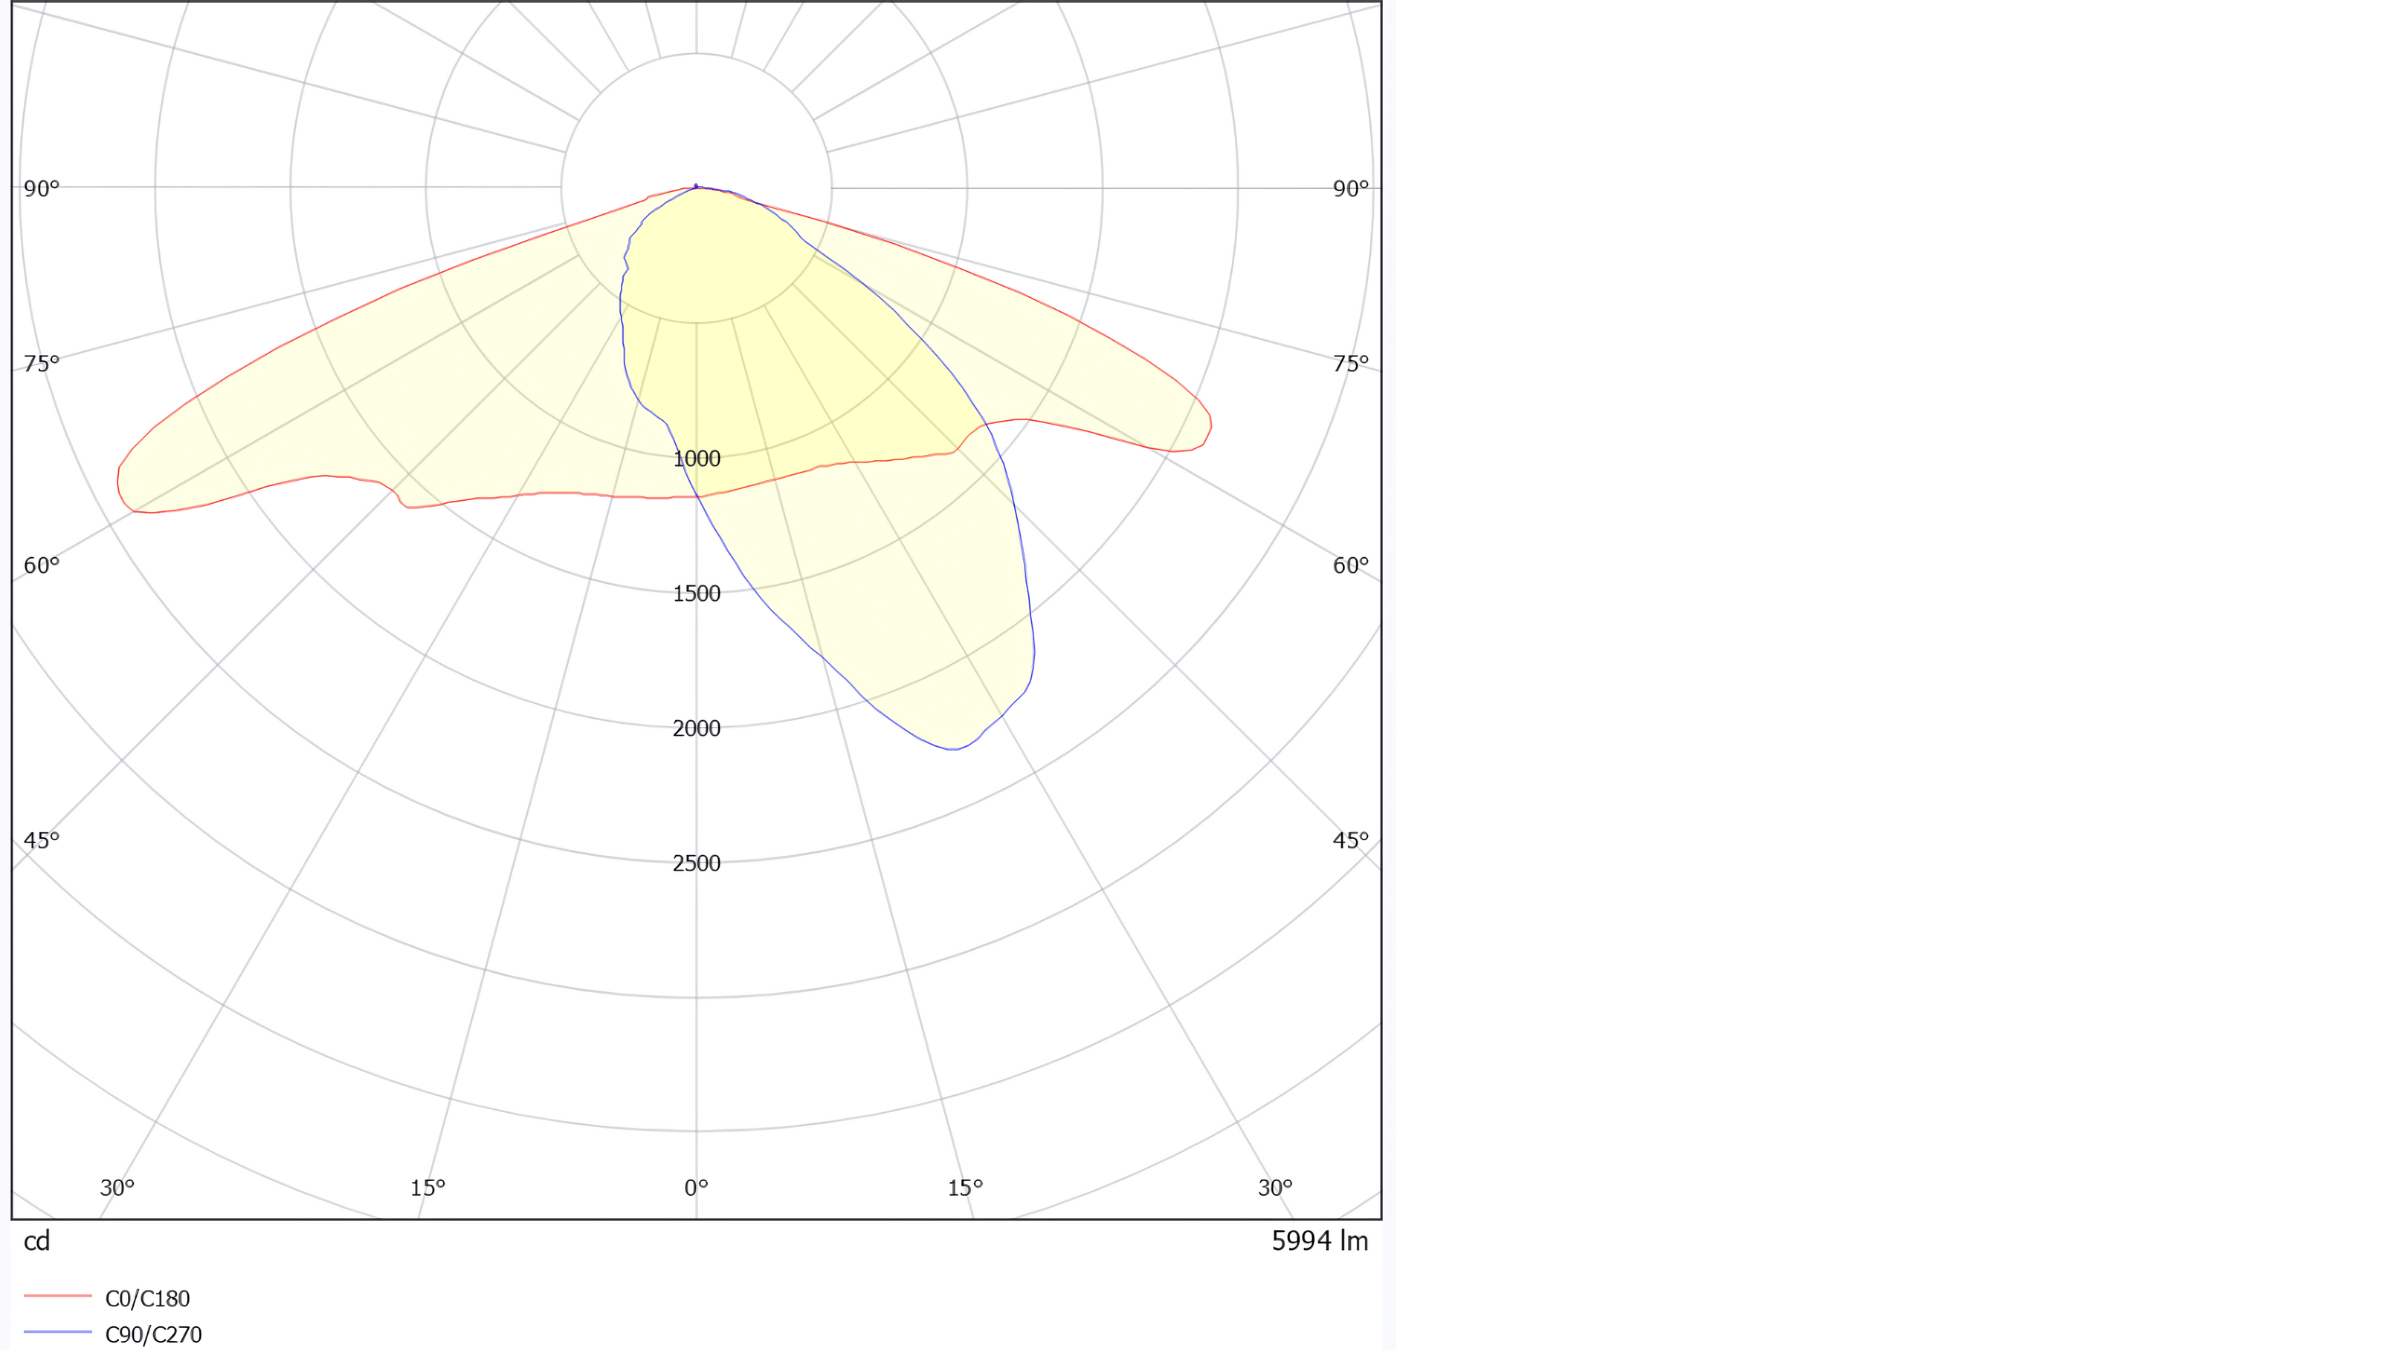Click the blue curve's lowest peak tip
This screenshot has width=2400, height=1350.
coord(953,749)
